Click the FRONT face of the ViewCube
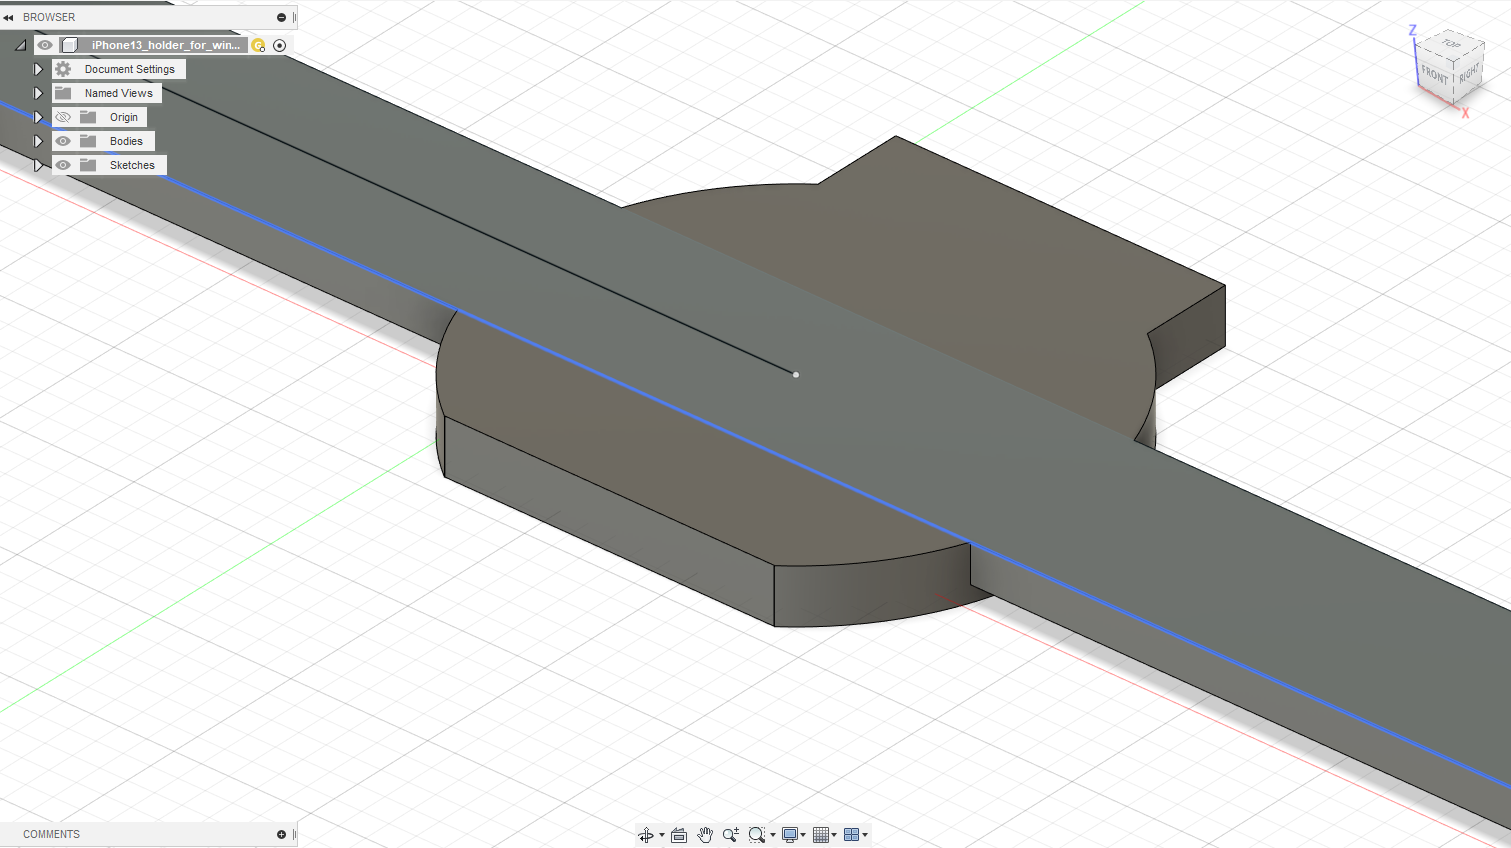1511x848 pixels. [1435, 76]
